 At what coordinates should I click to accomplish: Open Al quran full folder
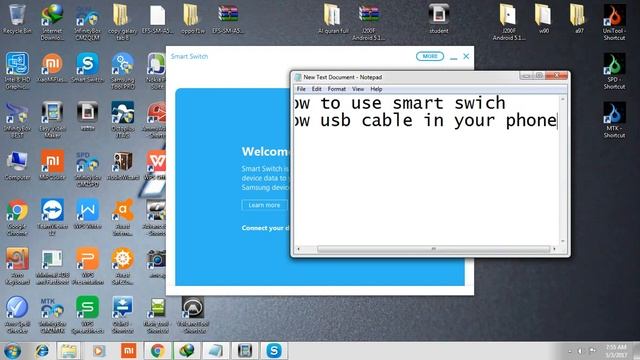click(333, 18)
